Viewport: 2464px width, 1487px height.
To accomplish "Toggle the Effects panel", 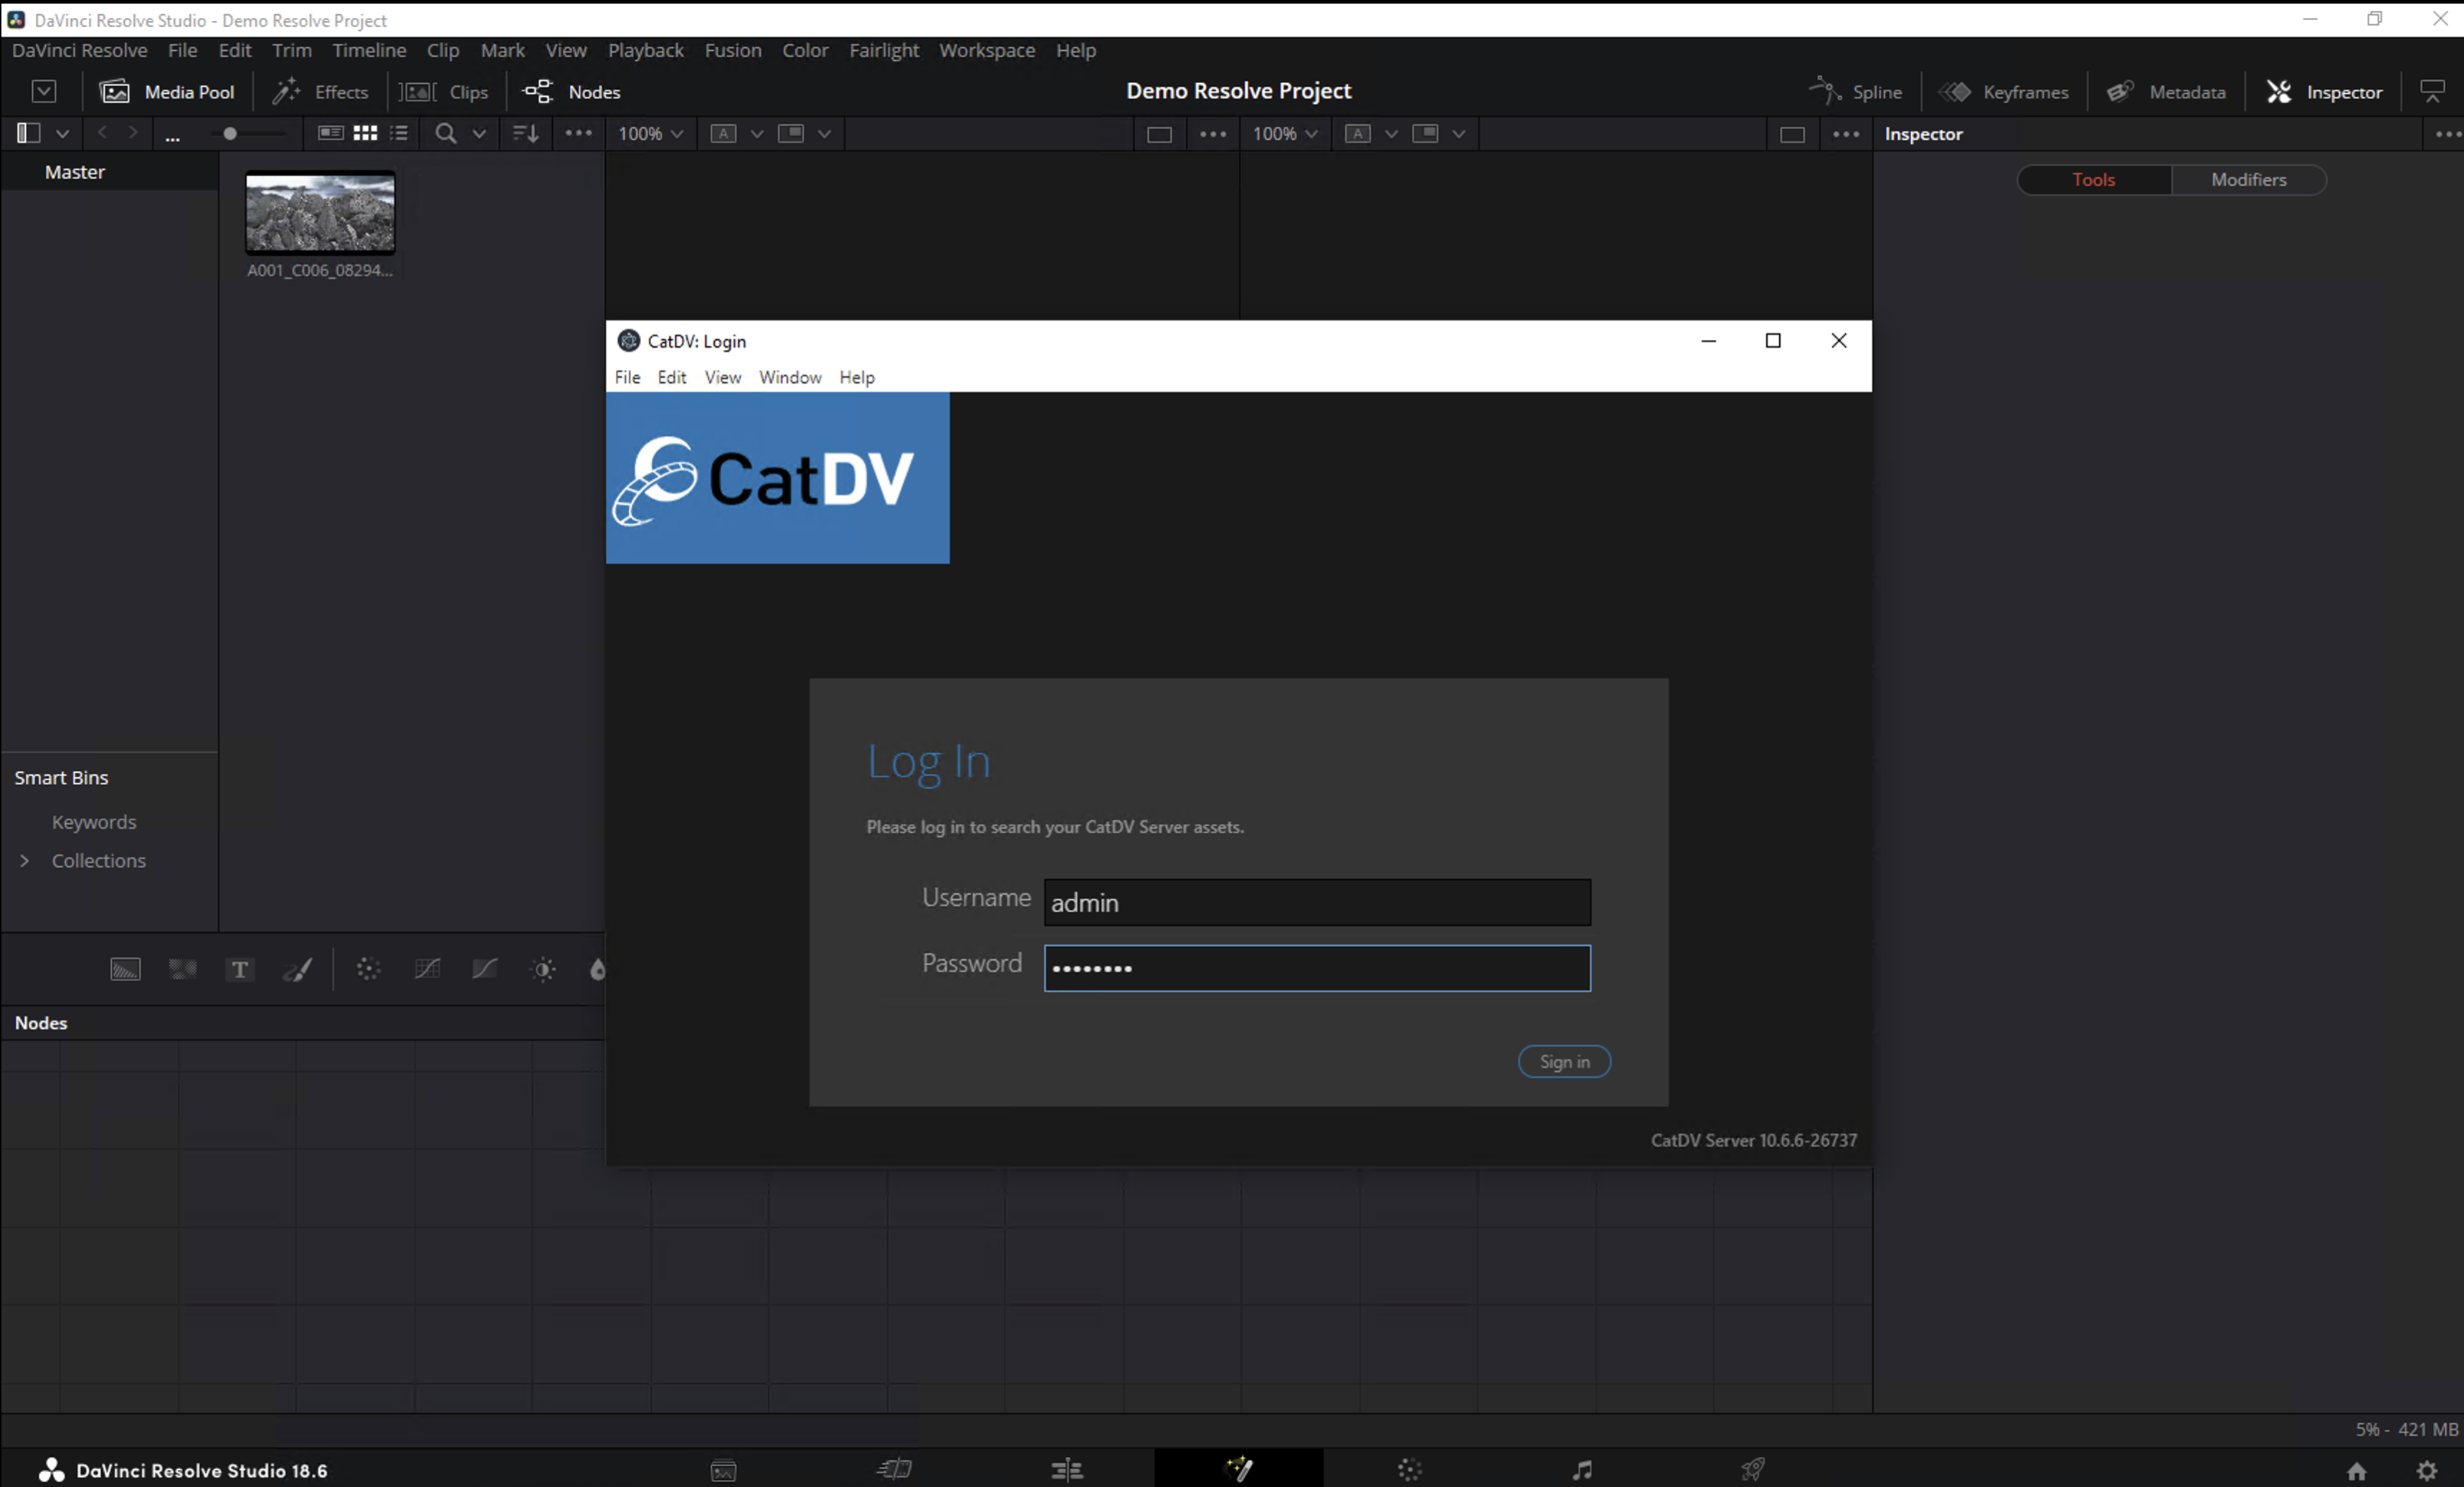I will 320,92.
